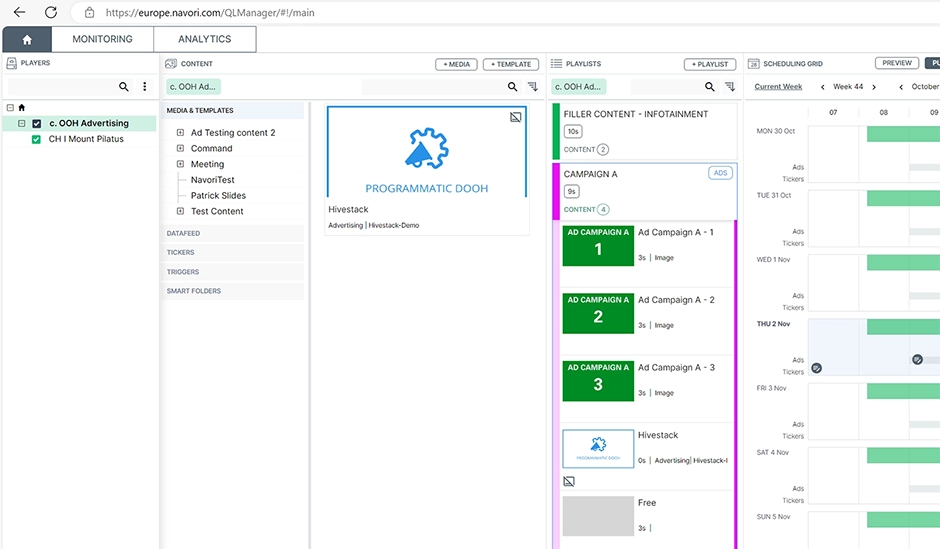940x549 pixels.
Task: Click the + MEDIA button
Action: 456,64
